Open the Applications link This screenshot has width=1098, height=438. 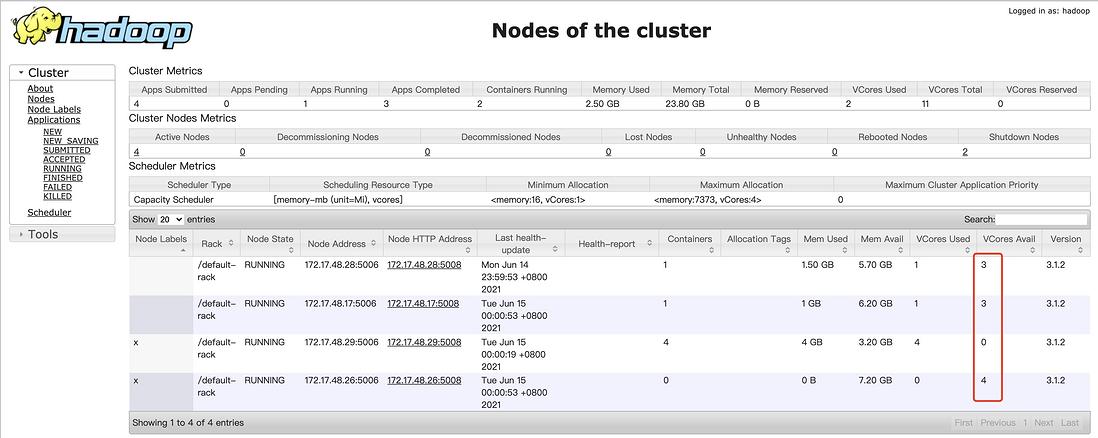click(x=54, y=120)
